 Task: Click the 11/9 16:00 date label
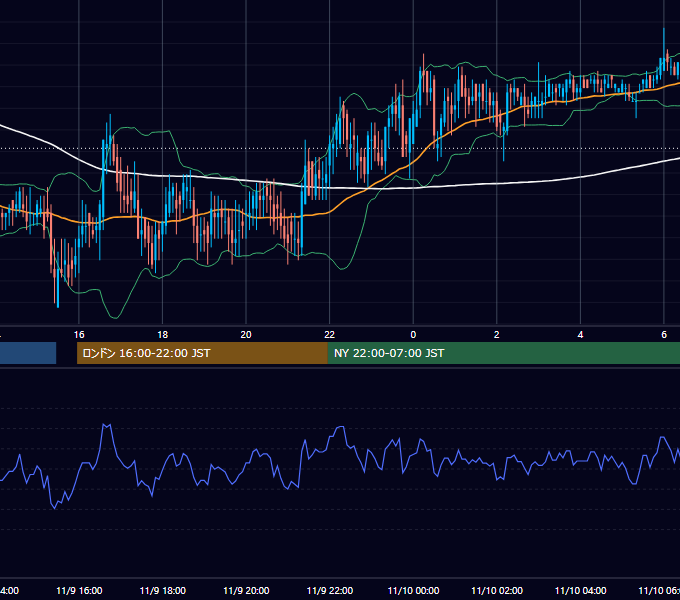point(79,591)
